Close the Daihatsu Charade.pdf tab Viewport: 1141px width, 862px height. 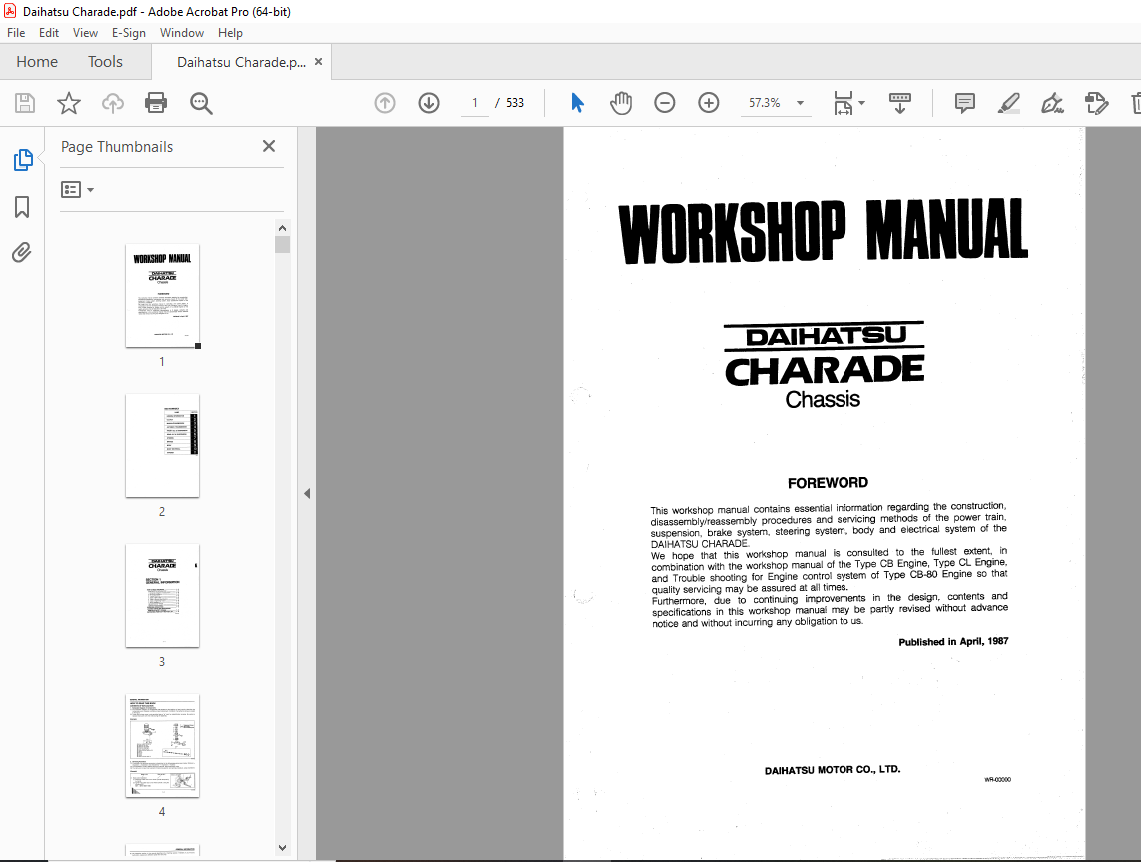318,62
